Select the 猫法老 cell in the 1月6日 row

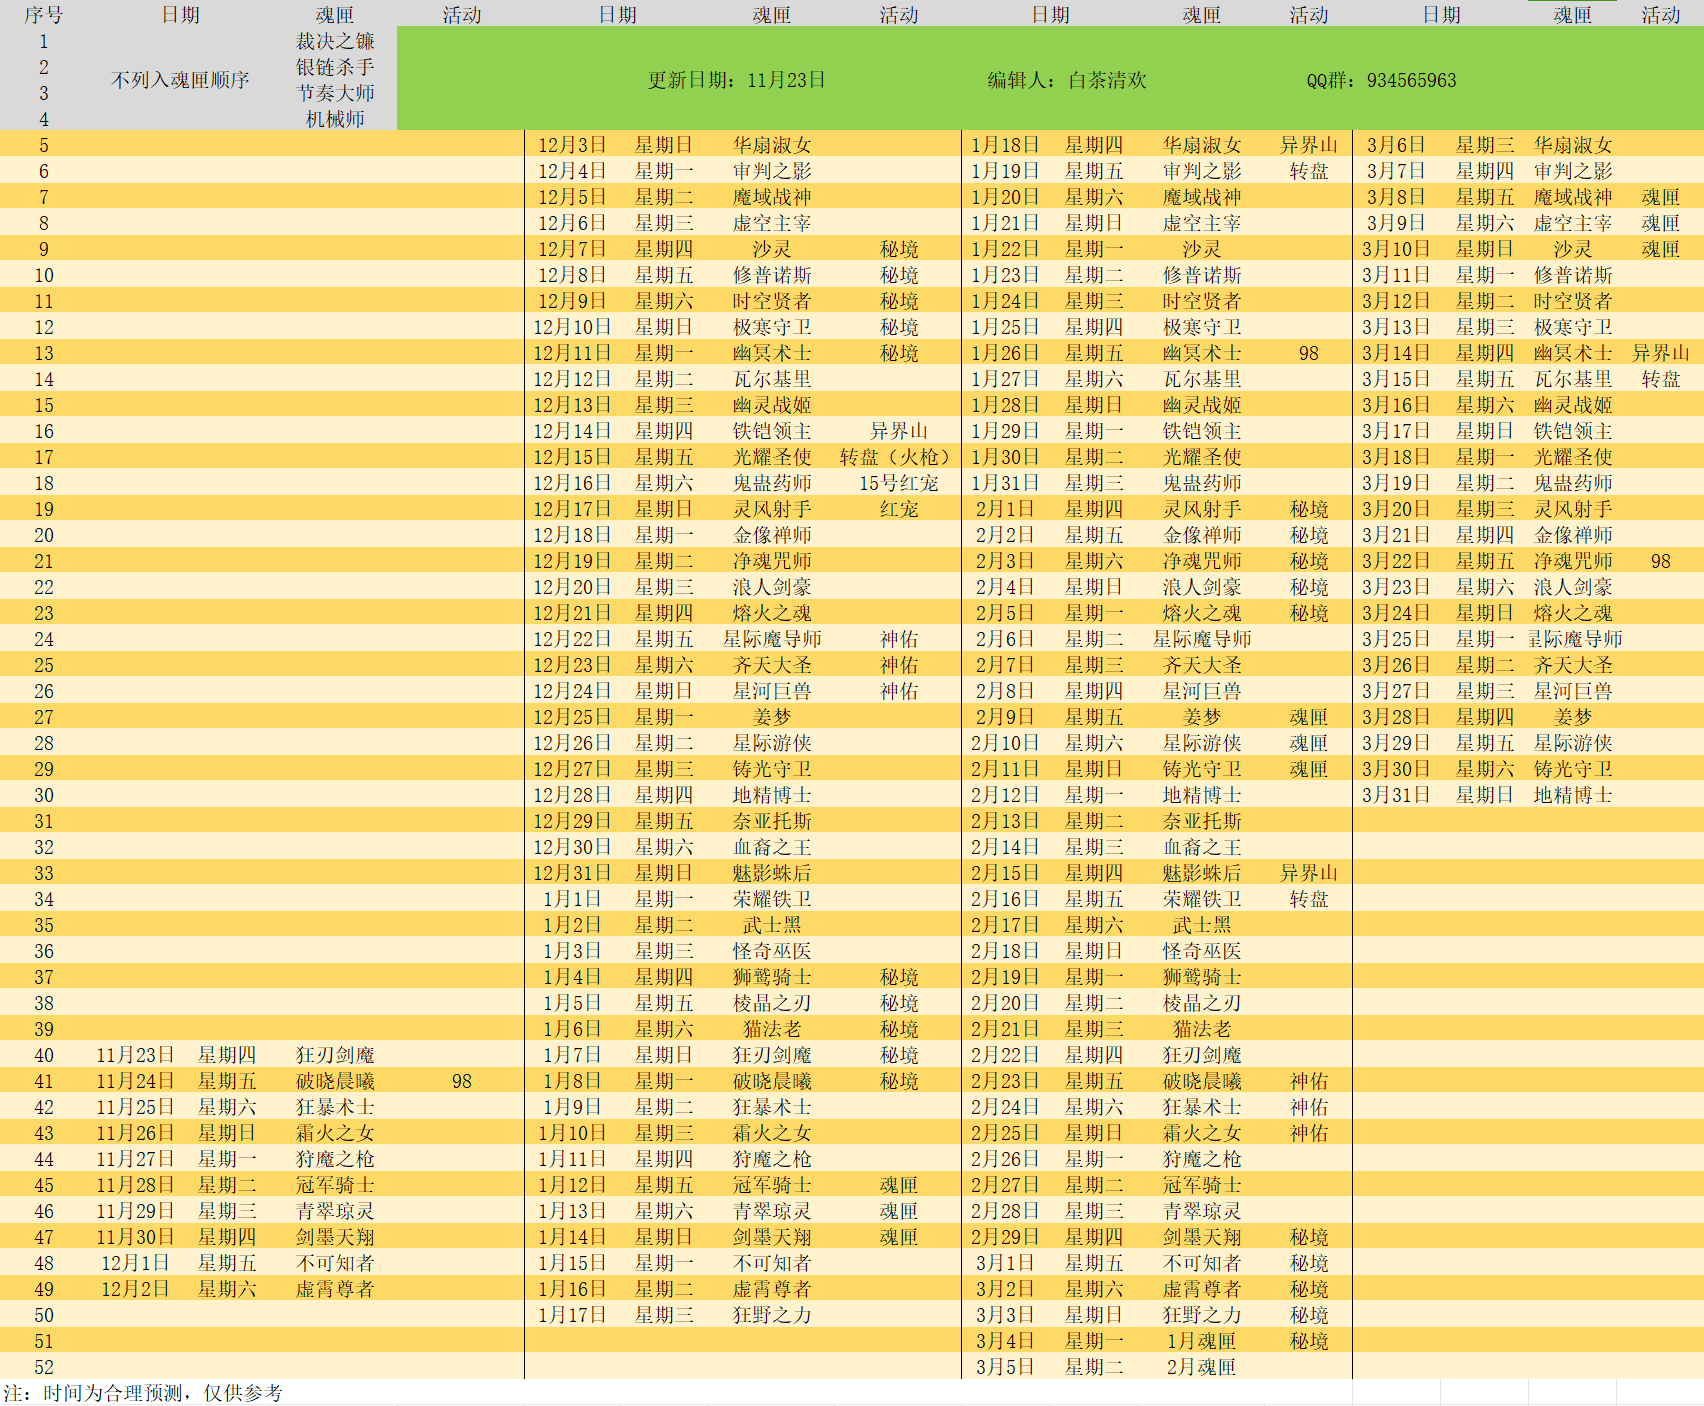771,1029
